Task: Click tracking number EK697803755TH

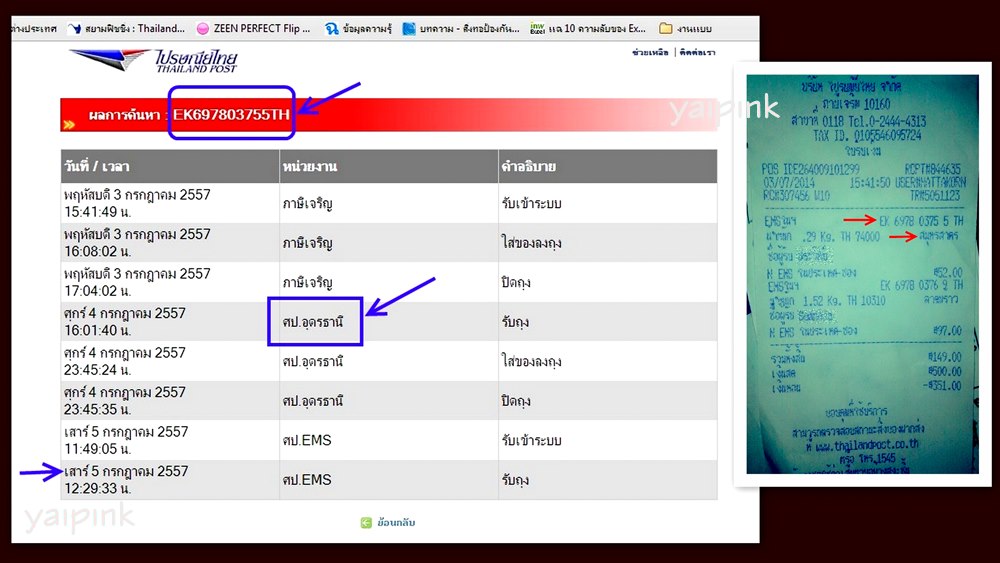Action: (x=231, y=115)
